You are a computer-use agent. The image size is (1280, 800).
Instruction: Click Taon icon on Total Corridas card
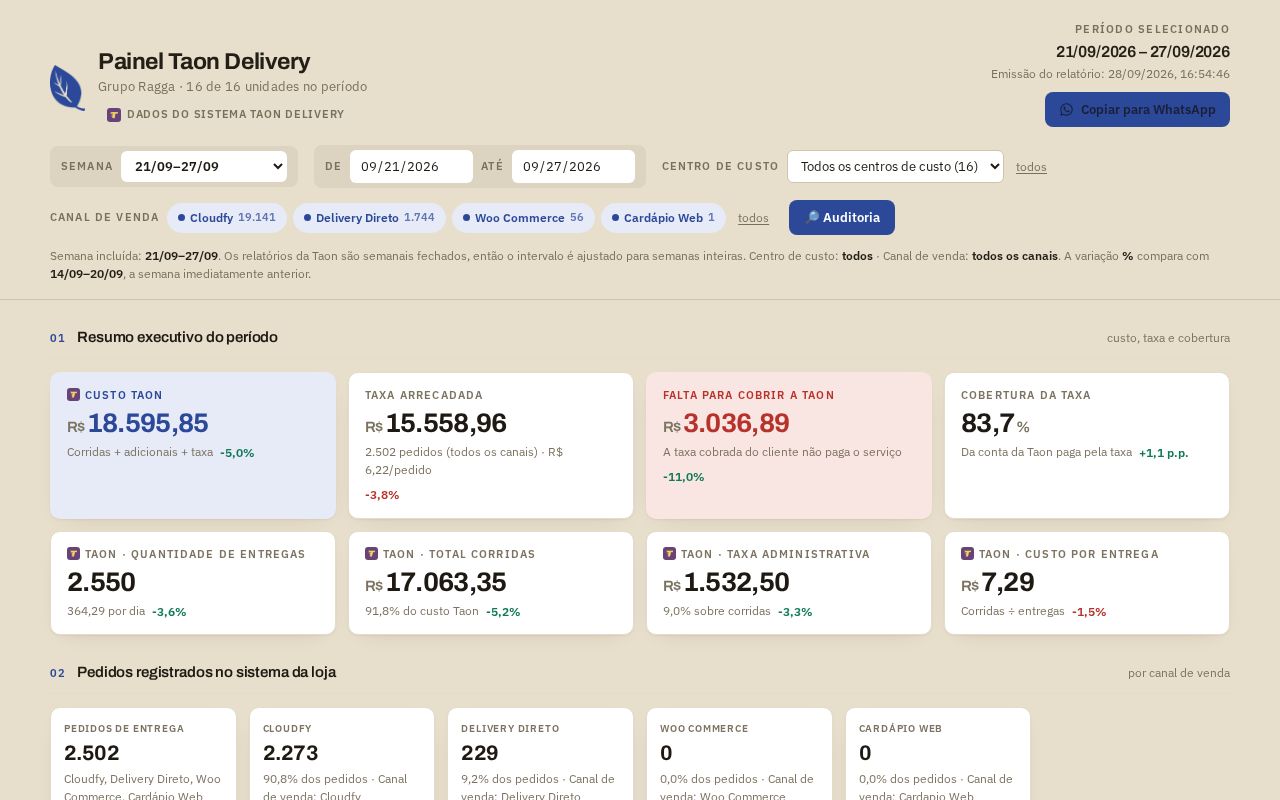(x=371, y=554)
